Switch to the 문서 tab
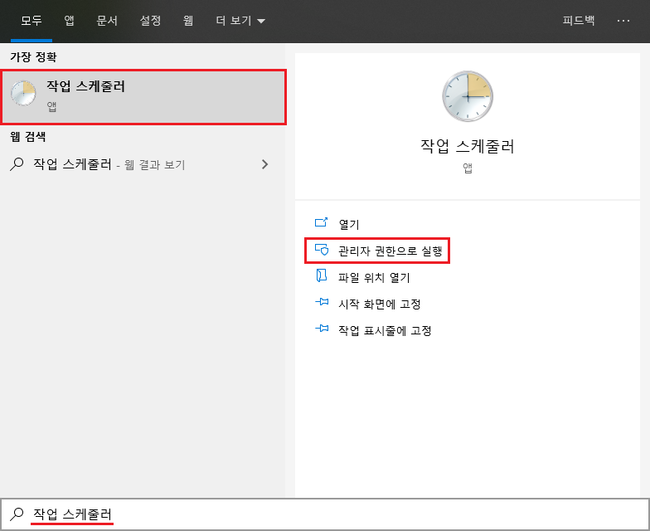This screenshot has height=531, width=650. [x=107, y=20]
